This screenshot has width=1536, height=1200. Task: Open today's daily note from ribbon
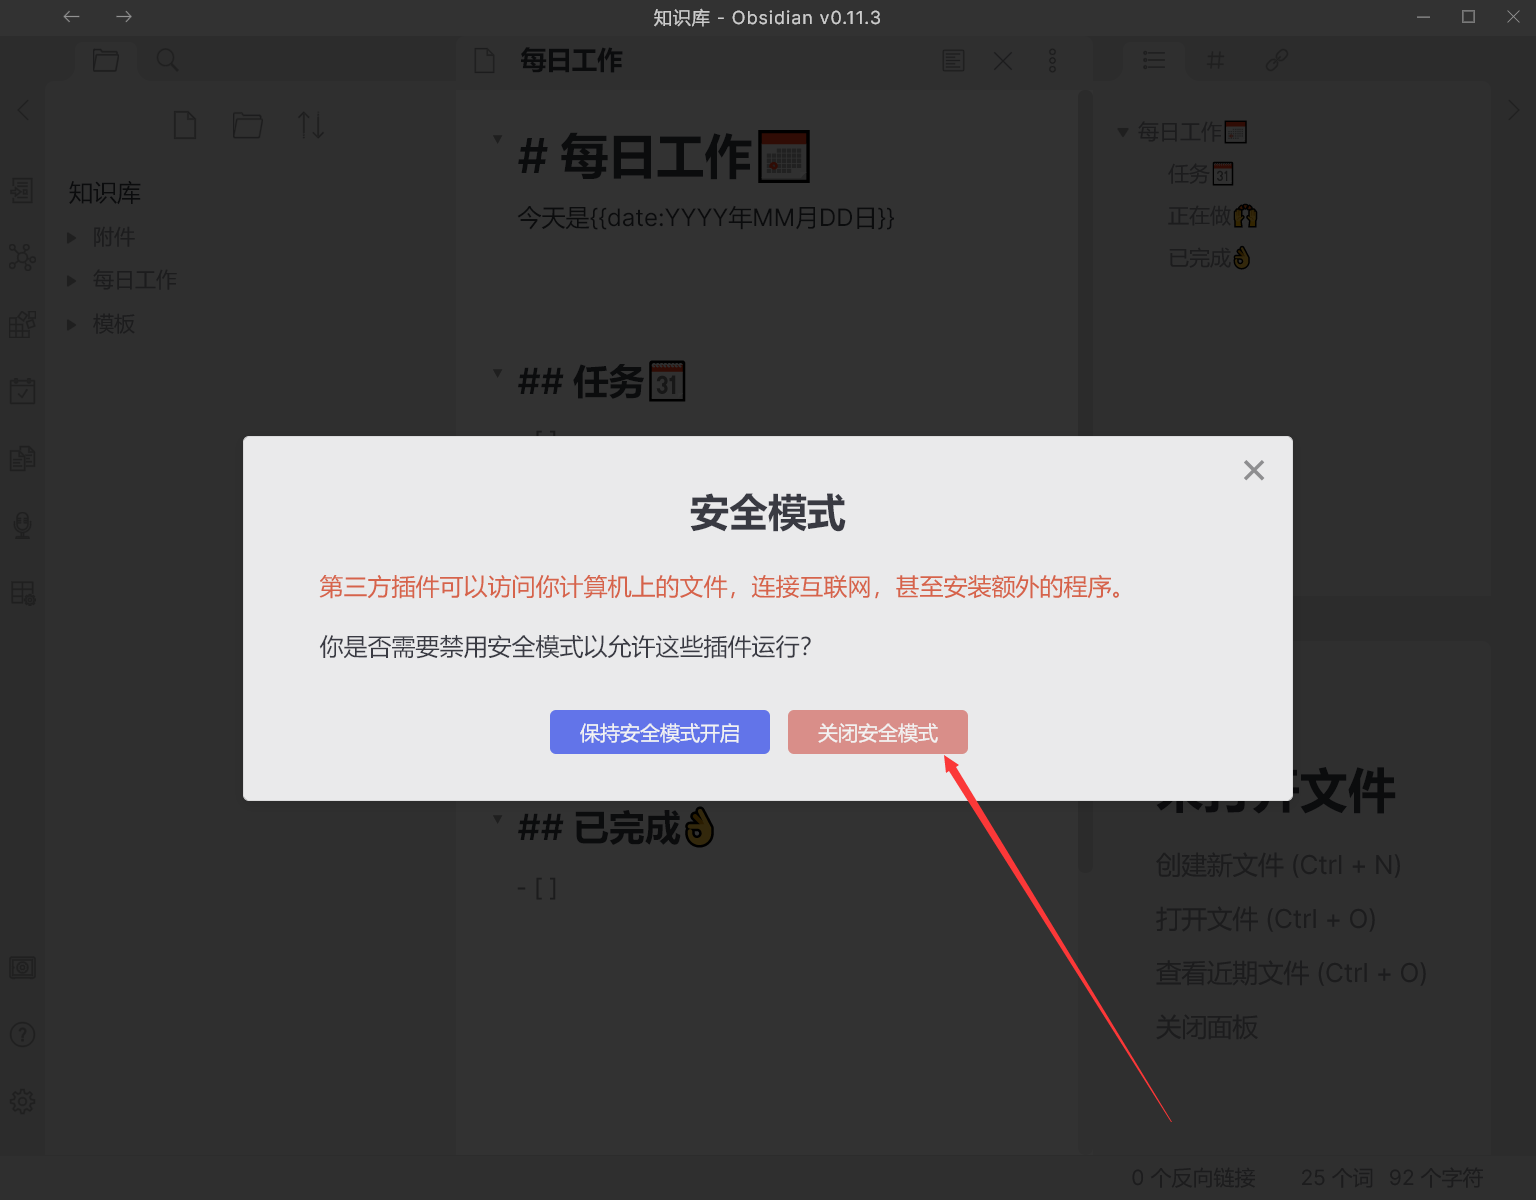tap(22, 391)
